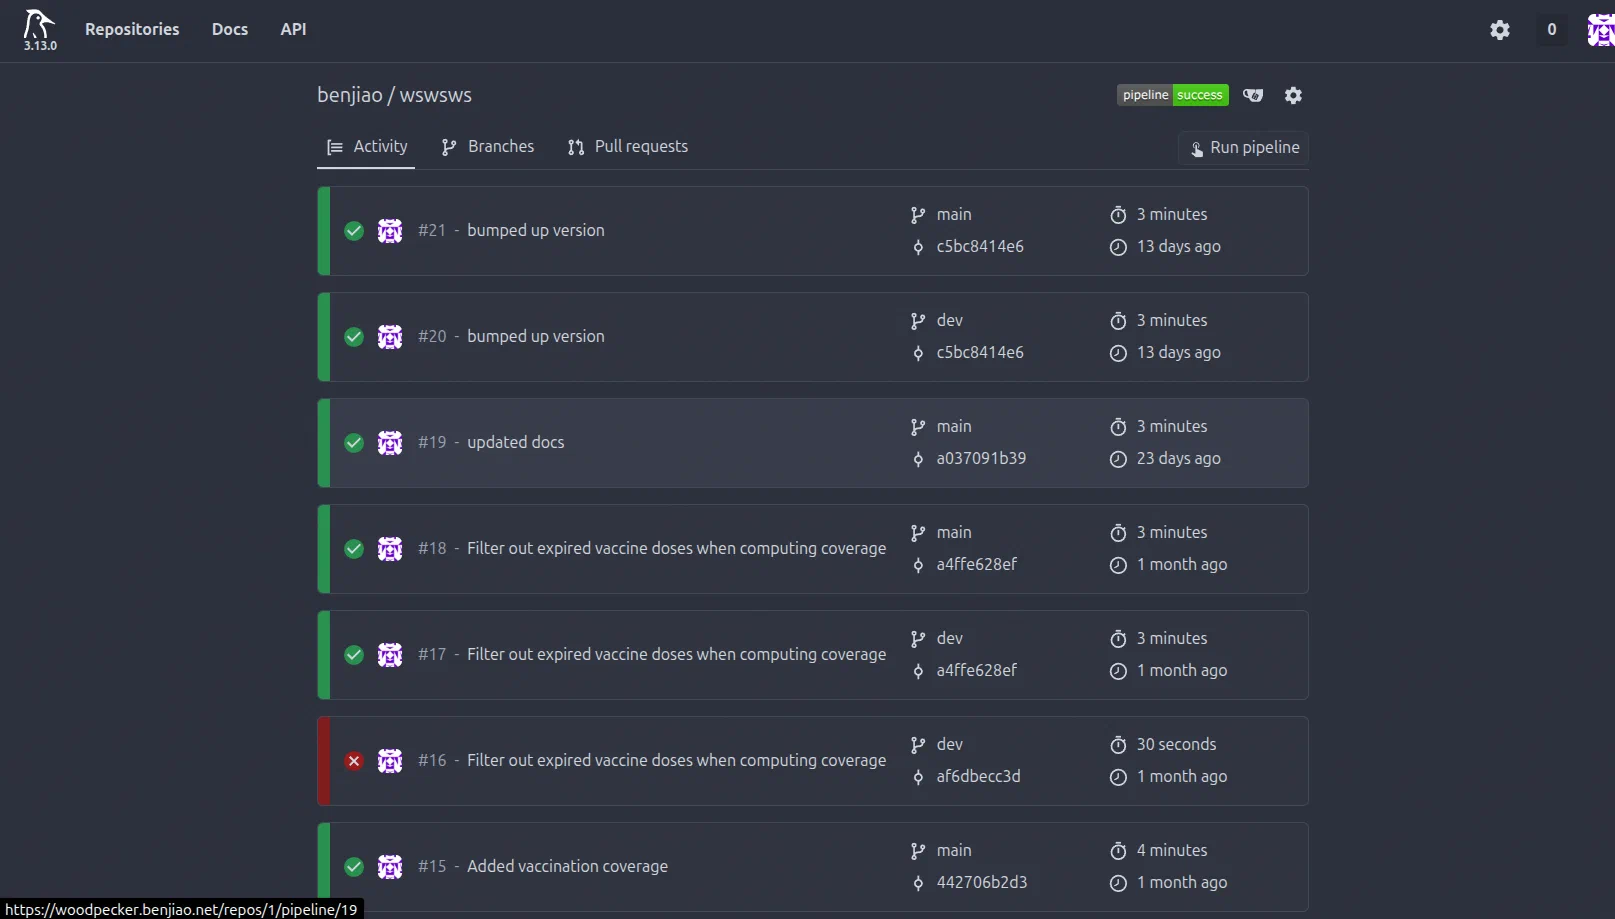Open pipeline #20 bumped up version
The image size is (1615, 919).
(535, 337)
